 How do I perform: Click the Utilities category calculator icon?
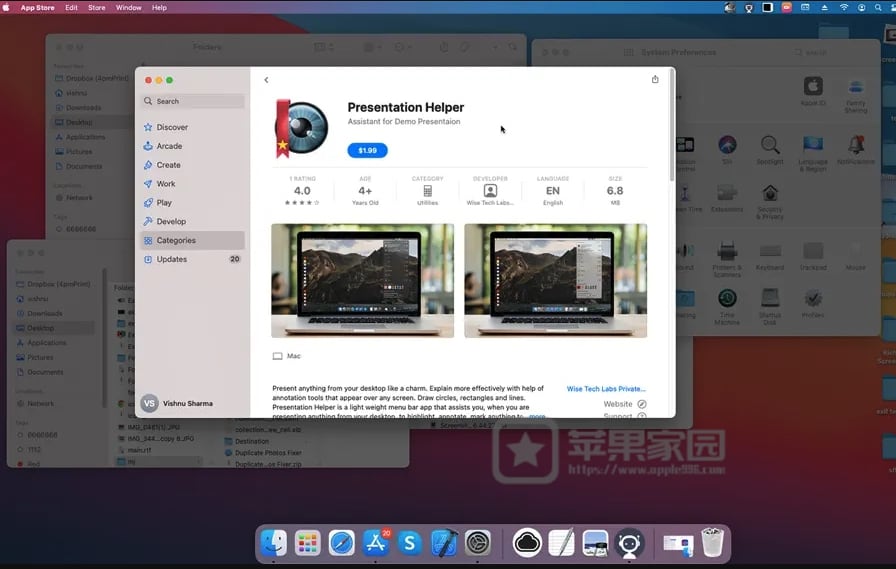[427, 191]
